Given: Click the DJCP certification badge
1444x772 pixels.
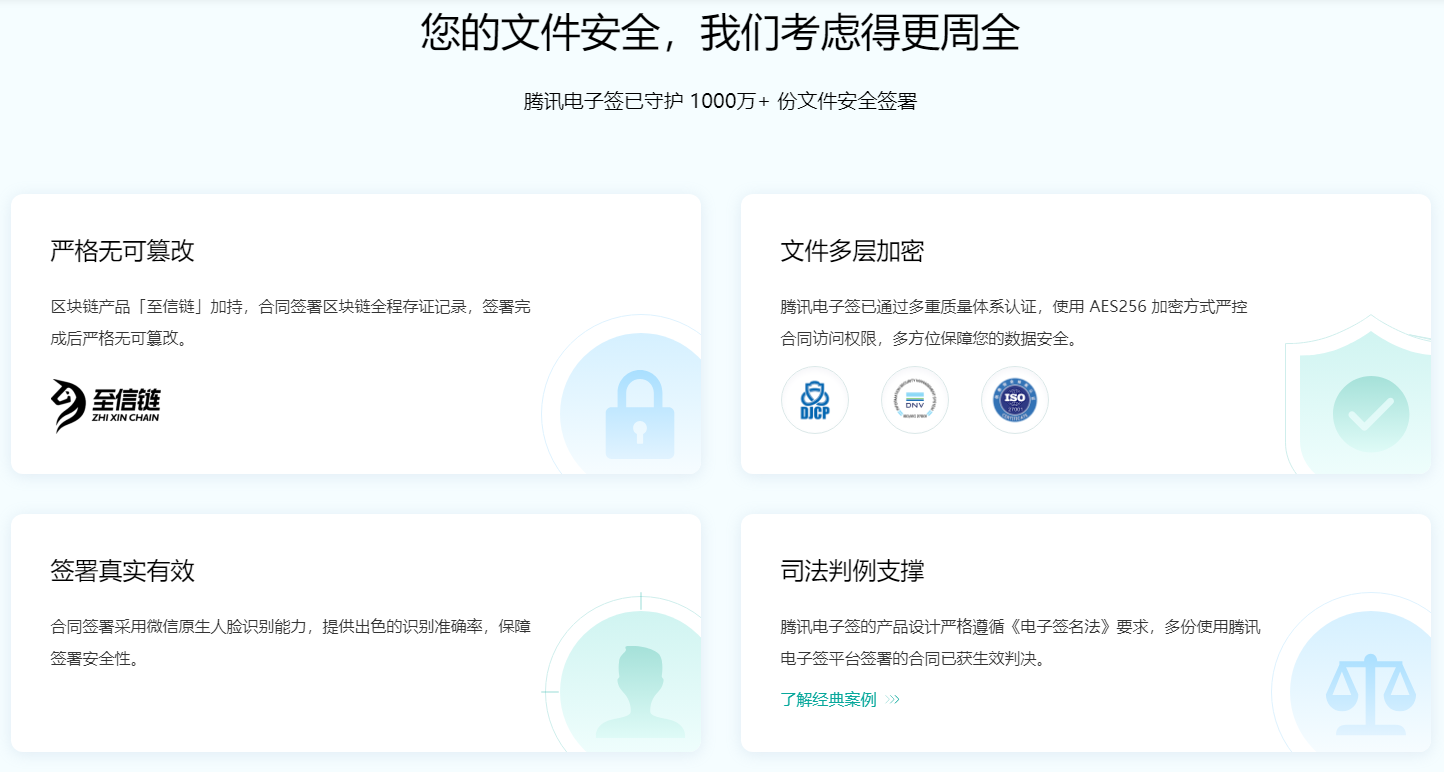Looking at the screenshot, I should (815, 401).
